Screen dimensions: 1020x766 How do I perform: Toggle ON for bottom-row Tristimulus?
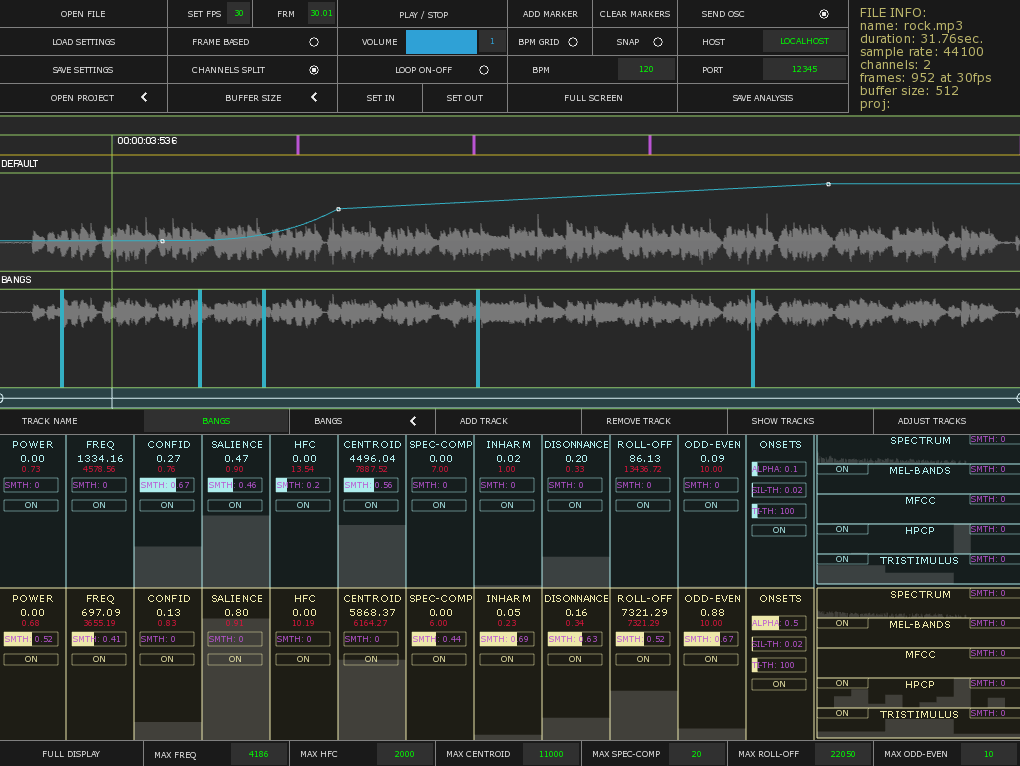click(x=842, y=713)
